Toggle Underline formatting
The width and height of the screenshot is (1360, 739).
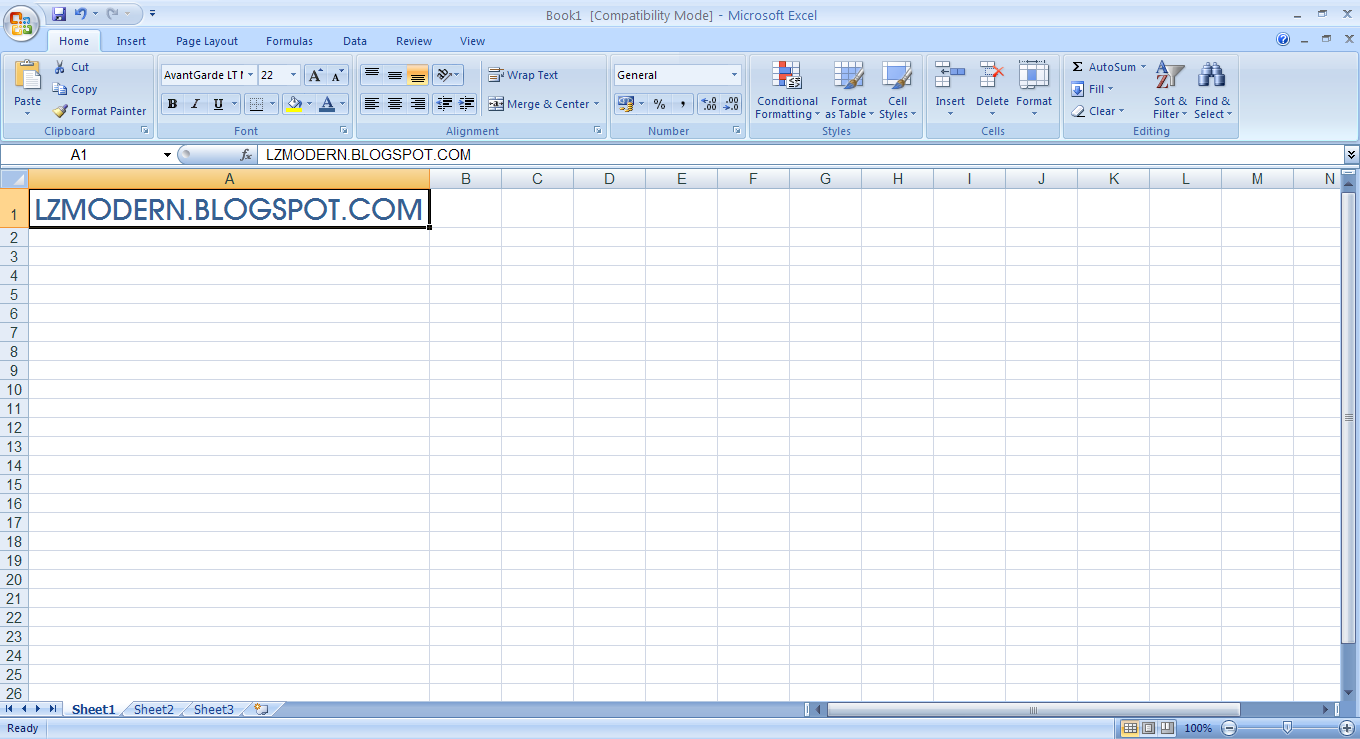(x=218, y=104)
